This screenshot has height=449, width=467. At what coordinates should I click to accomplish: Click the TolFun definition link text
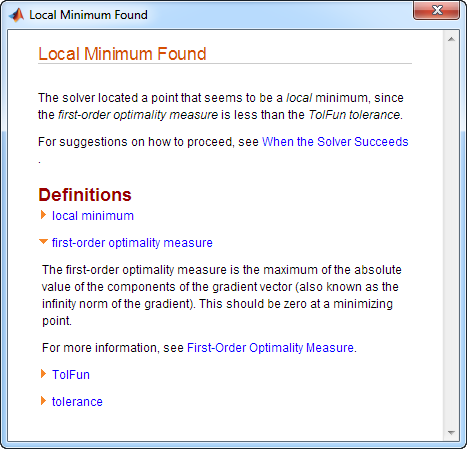71,375
